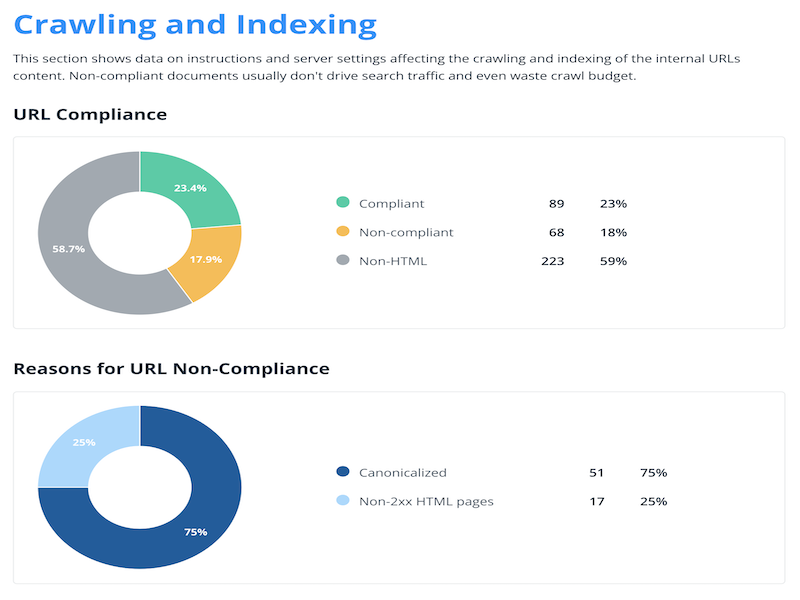Click the 223 Non-HTML URL count
The width and height of the screenshot is (800, 600).
pyautogui.click(x=552, y=261)
